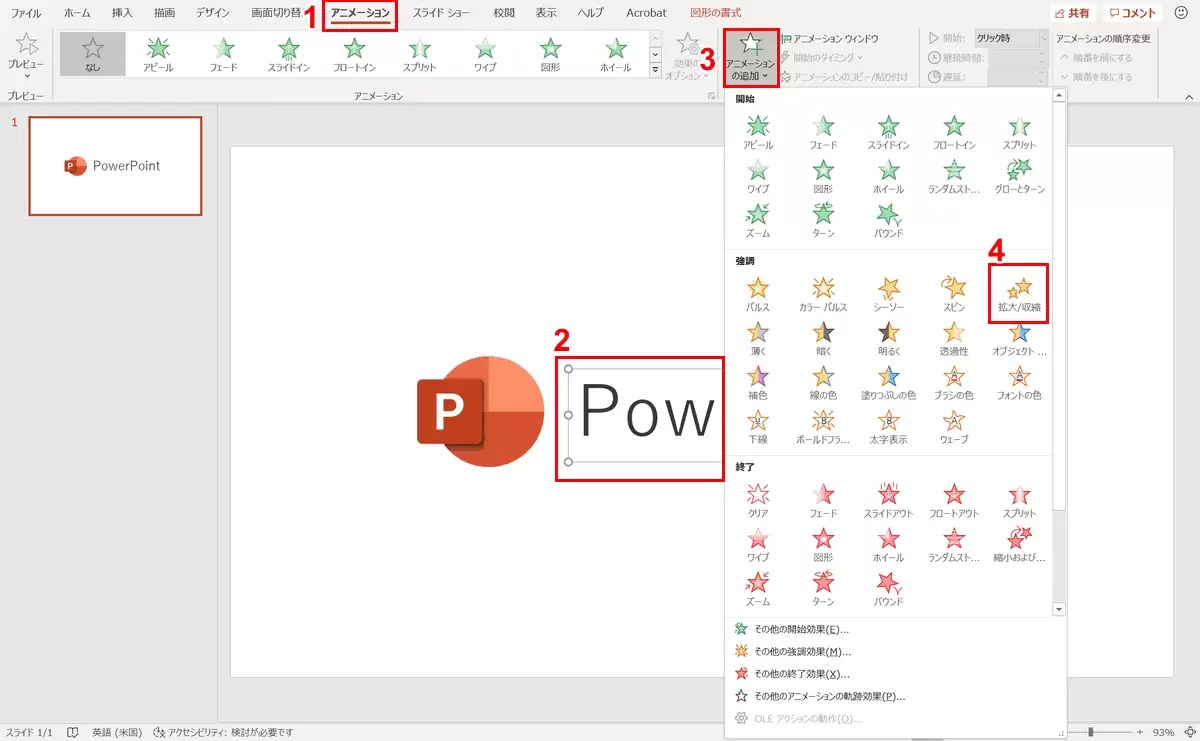Apply 下線 emphasis effect
Viewport: 1200px width, 741px height.
(x=758, y=426)
